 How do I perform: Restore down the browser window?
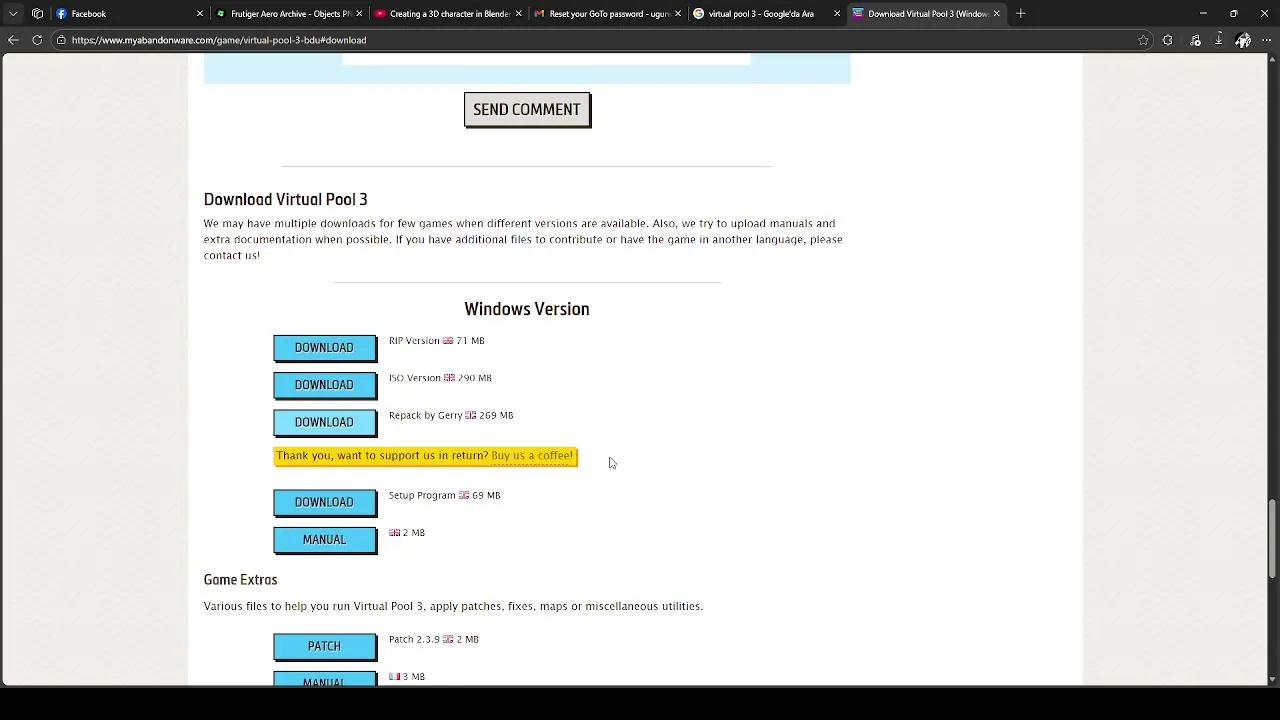[1234, 13]
